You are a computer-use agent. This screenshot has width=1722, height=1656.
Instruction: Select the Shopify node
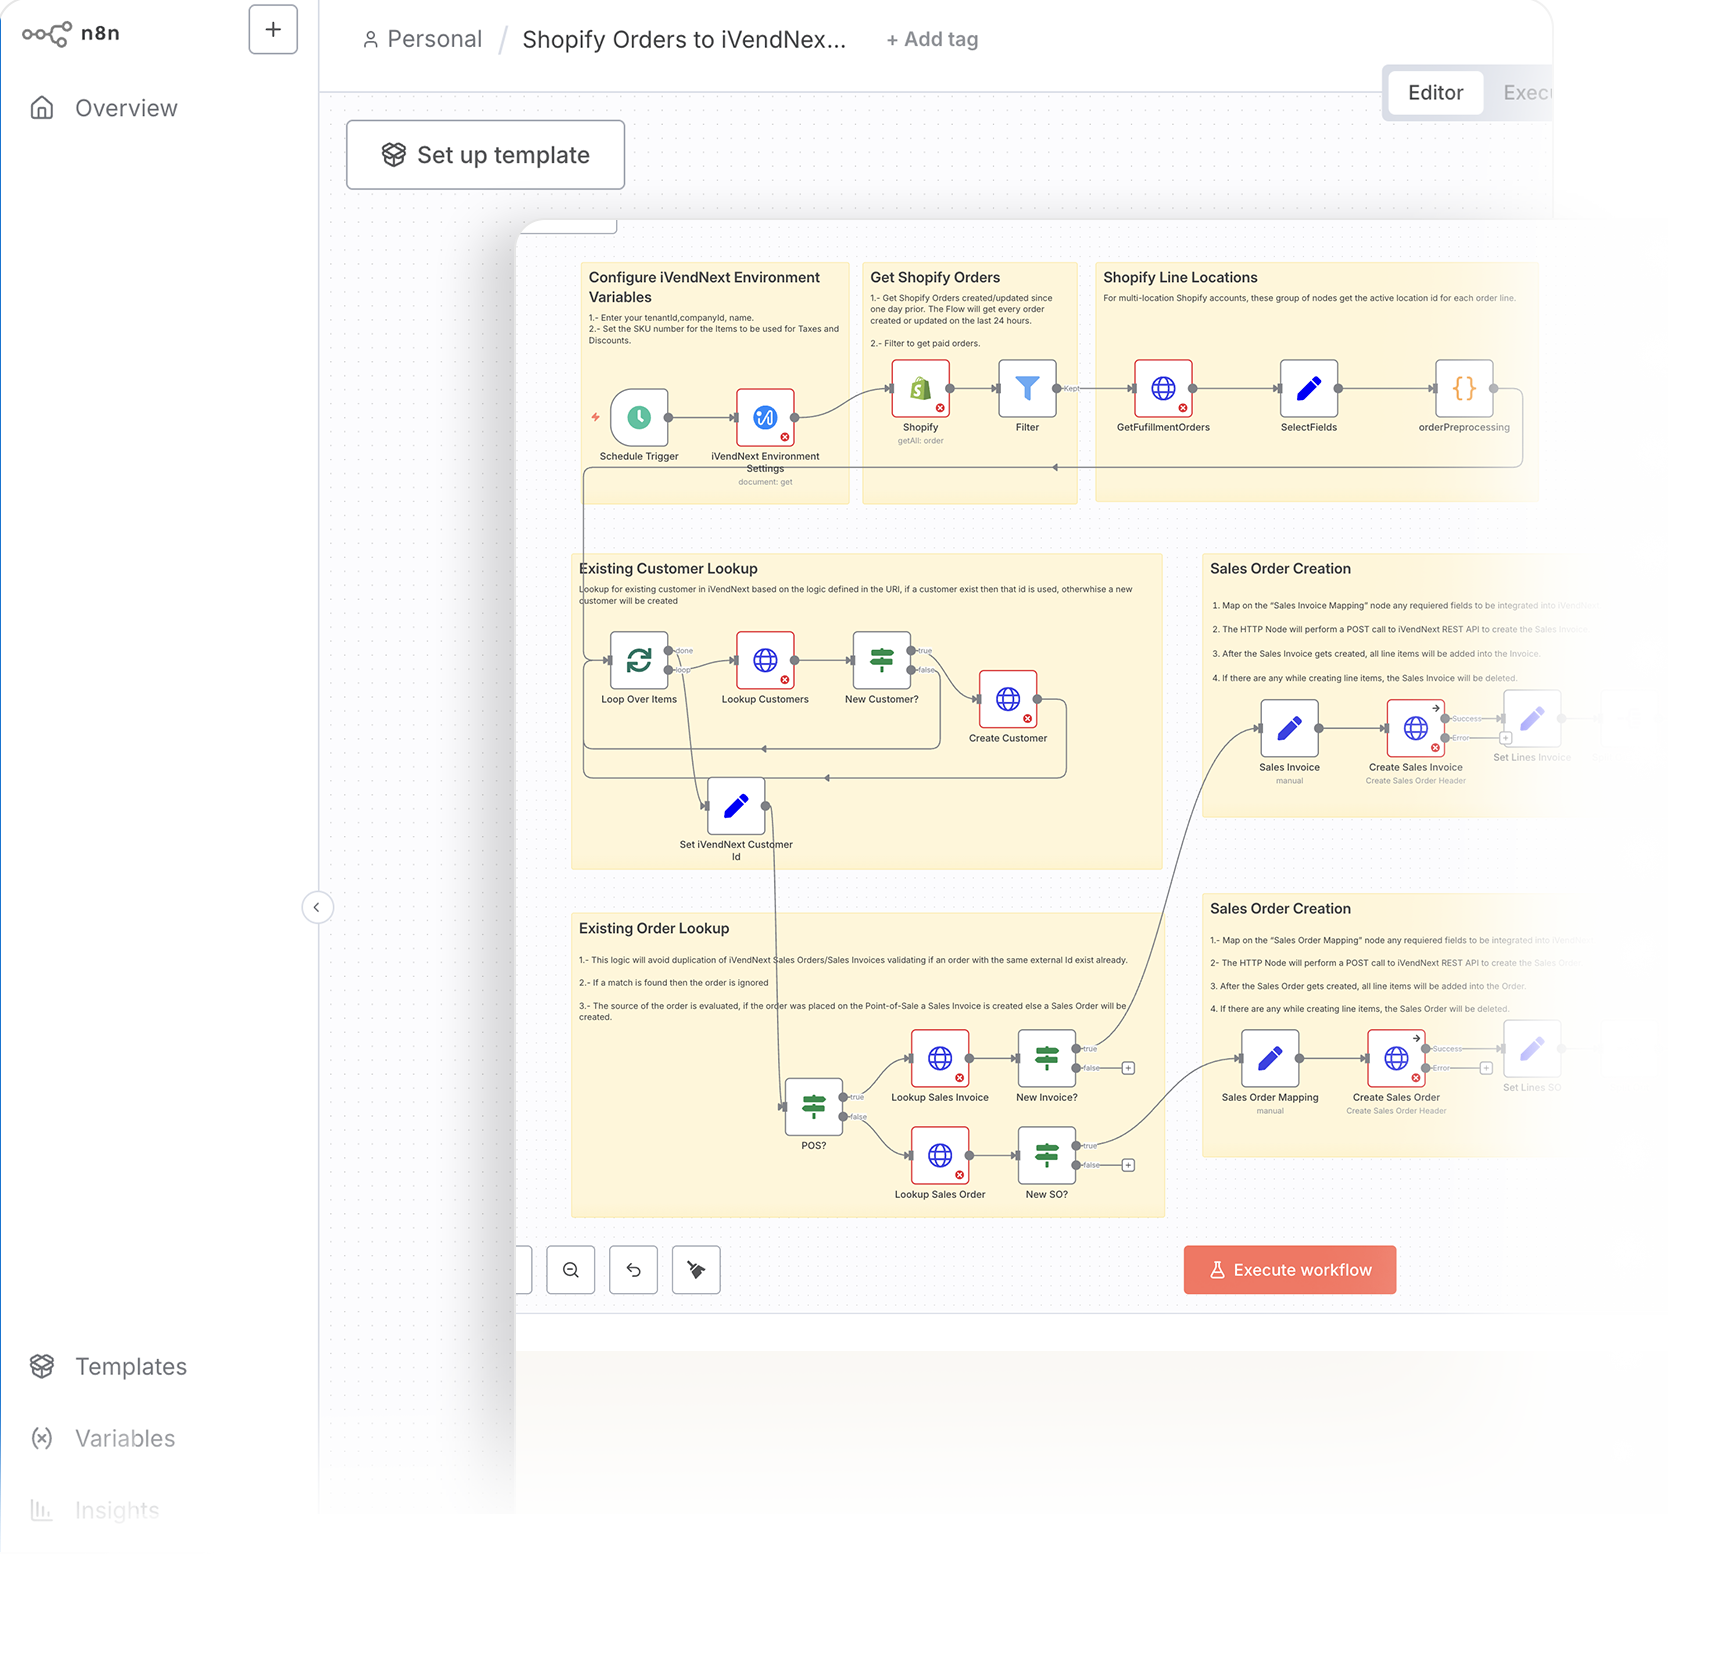tap(920, 388)
